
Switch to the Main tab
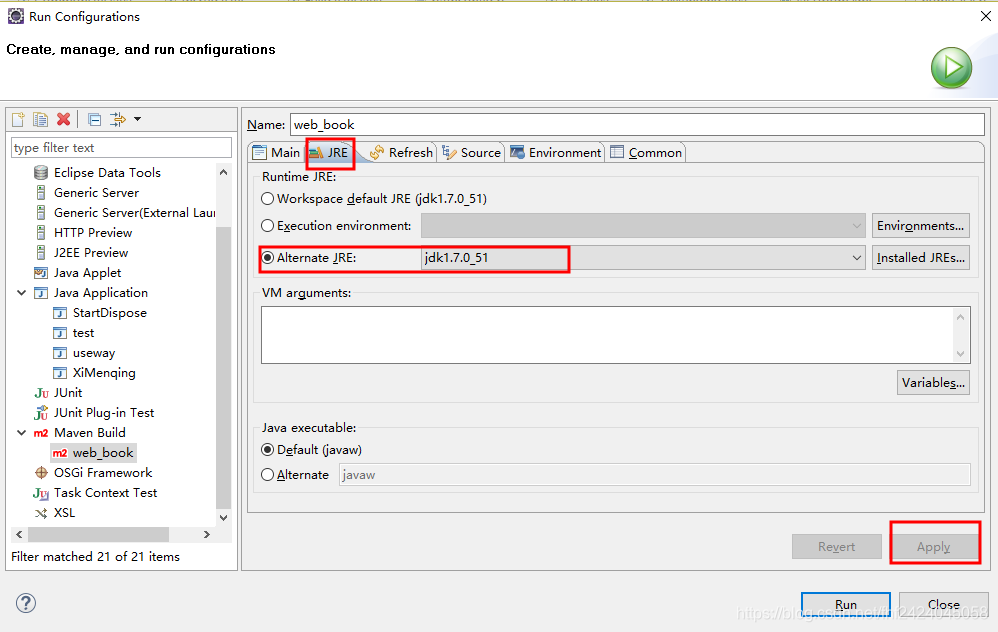coord(276,153)
